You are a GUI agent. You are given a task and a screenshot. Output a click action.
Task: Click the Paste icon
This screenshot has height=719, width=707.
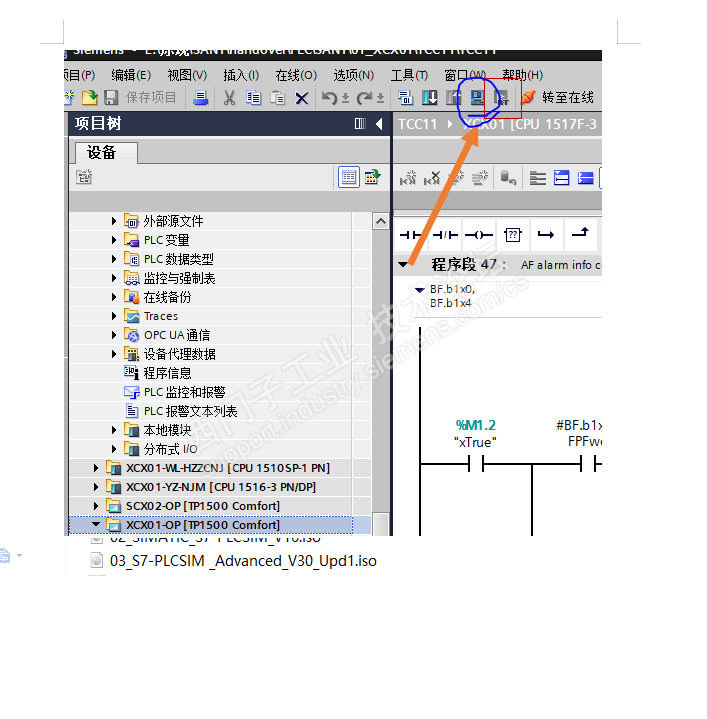pyautogui.click(x=277, y=97)
